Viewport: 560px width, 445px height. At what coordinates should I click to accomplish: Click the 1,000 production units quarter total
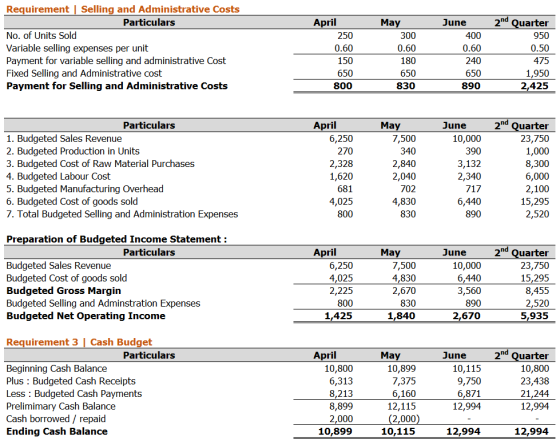click(x=537, y=151)
